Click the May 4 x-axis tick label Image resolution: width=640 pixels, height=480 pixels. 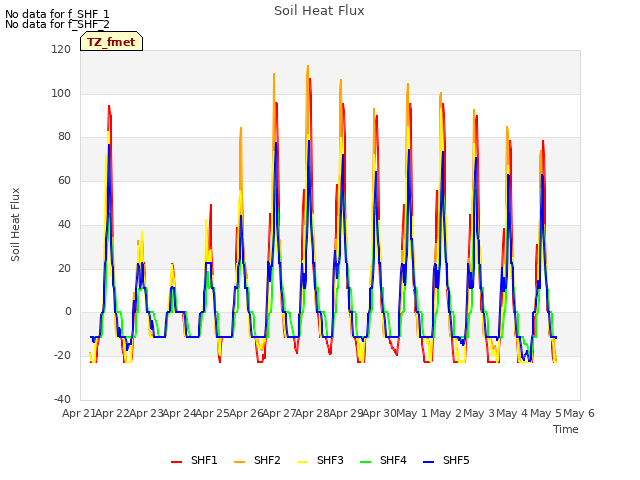512,413
